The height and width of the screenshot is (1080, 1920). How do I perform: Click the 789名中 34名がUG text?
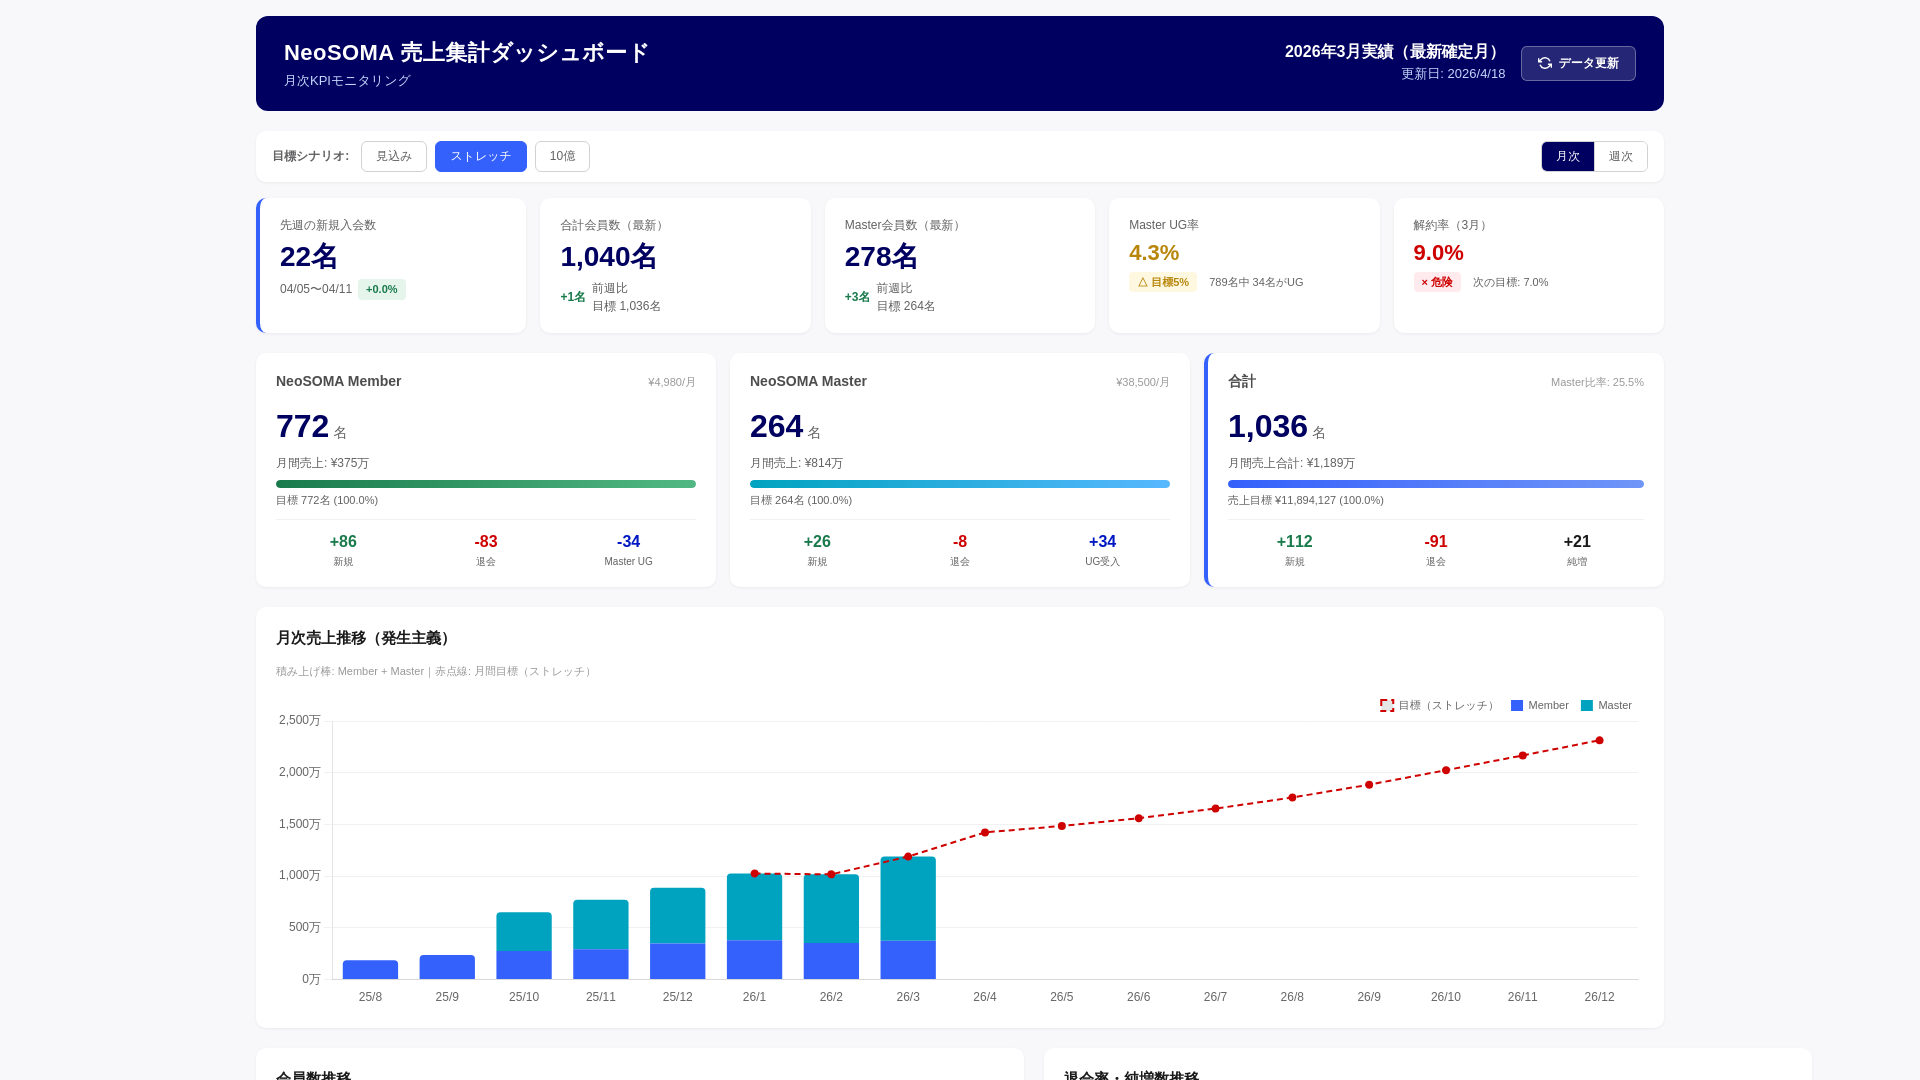[1256, 282]
